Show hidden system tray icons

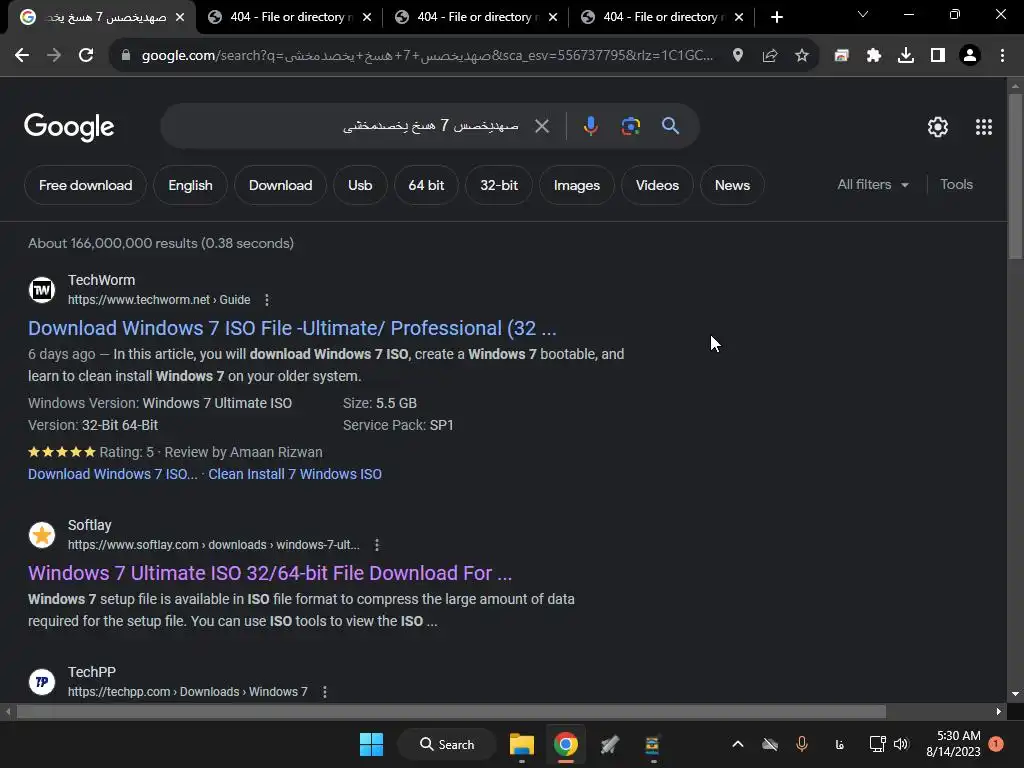(x=737, y=744)
